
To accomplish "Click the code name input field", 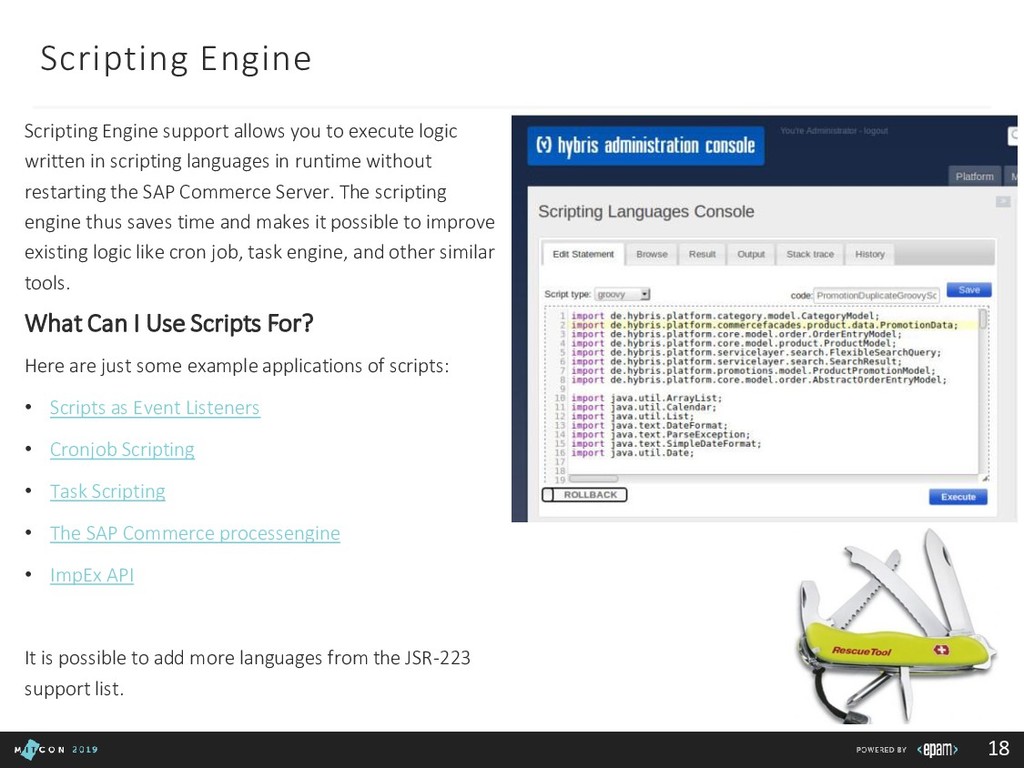I will (876, 295).
